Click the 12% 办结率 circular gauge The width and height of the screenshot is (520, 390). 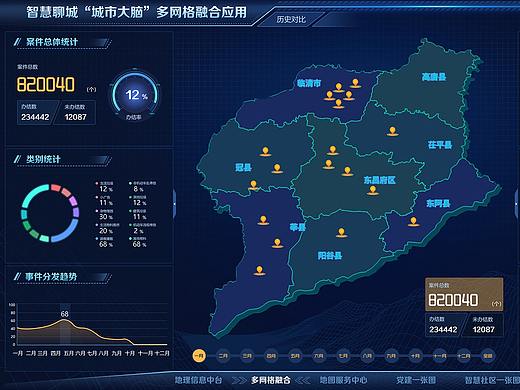[x=135, y=95]
